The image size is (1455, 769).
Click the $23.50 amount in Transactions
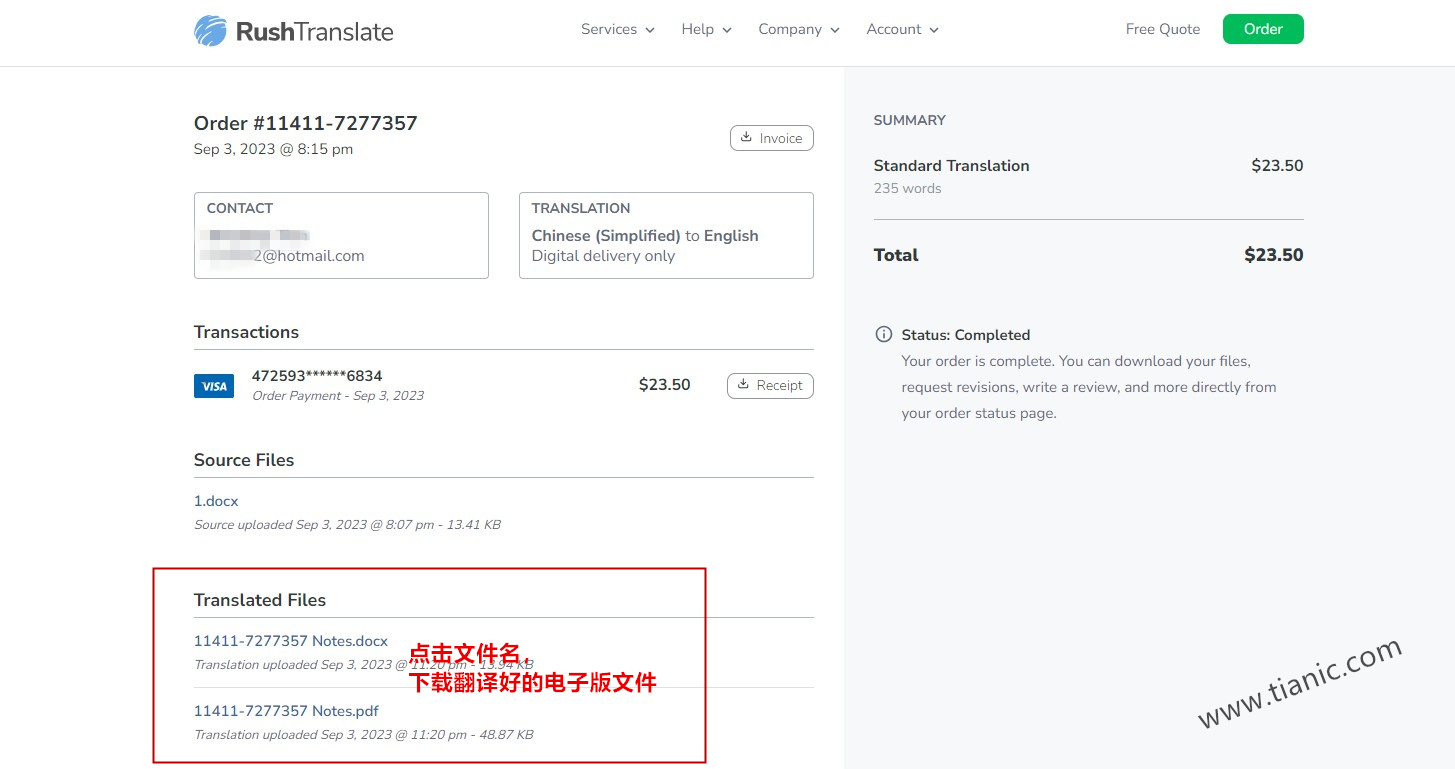click(665, 385)
